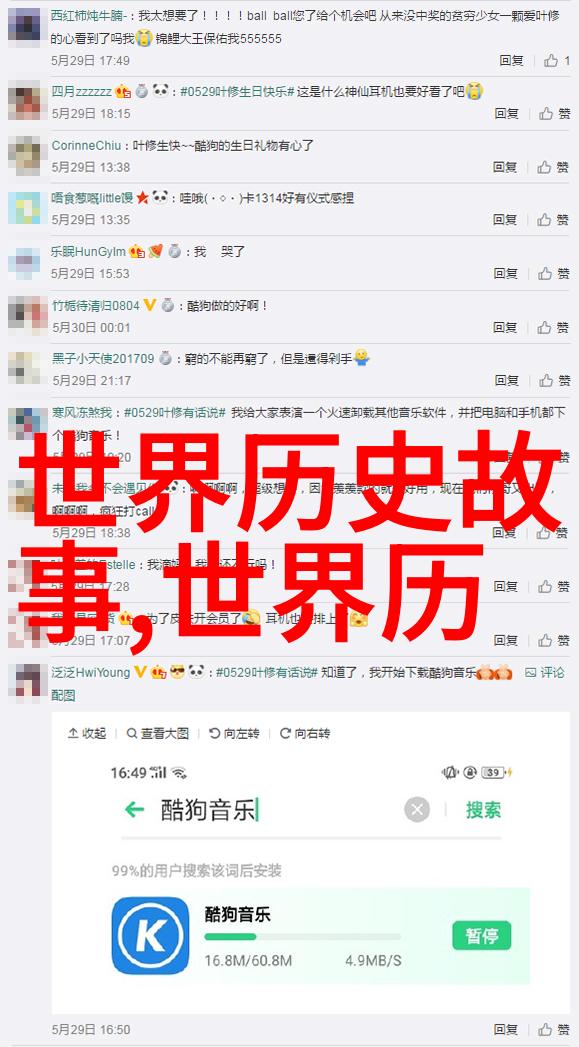This screenshot has width=579, height=1047.
Task: Tap the green back arrow
Action: [x=135, y=810]
